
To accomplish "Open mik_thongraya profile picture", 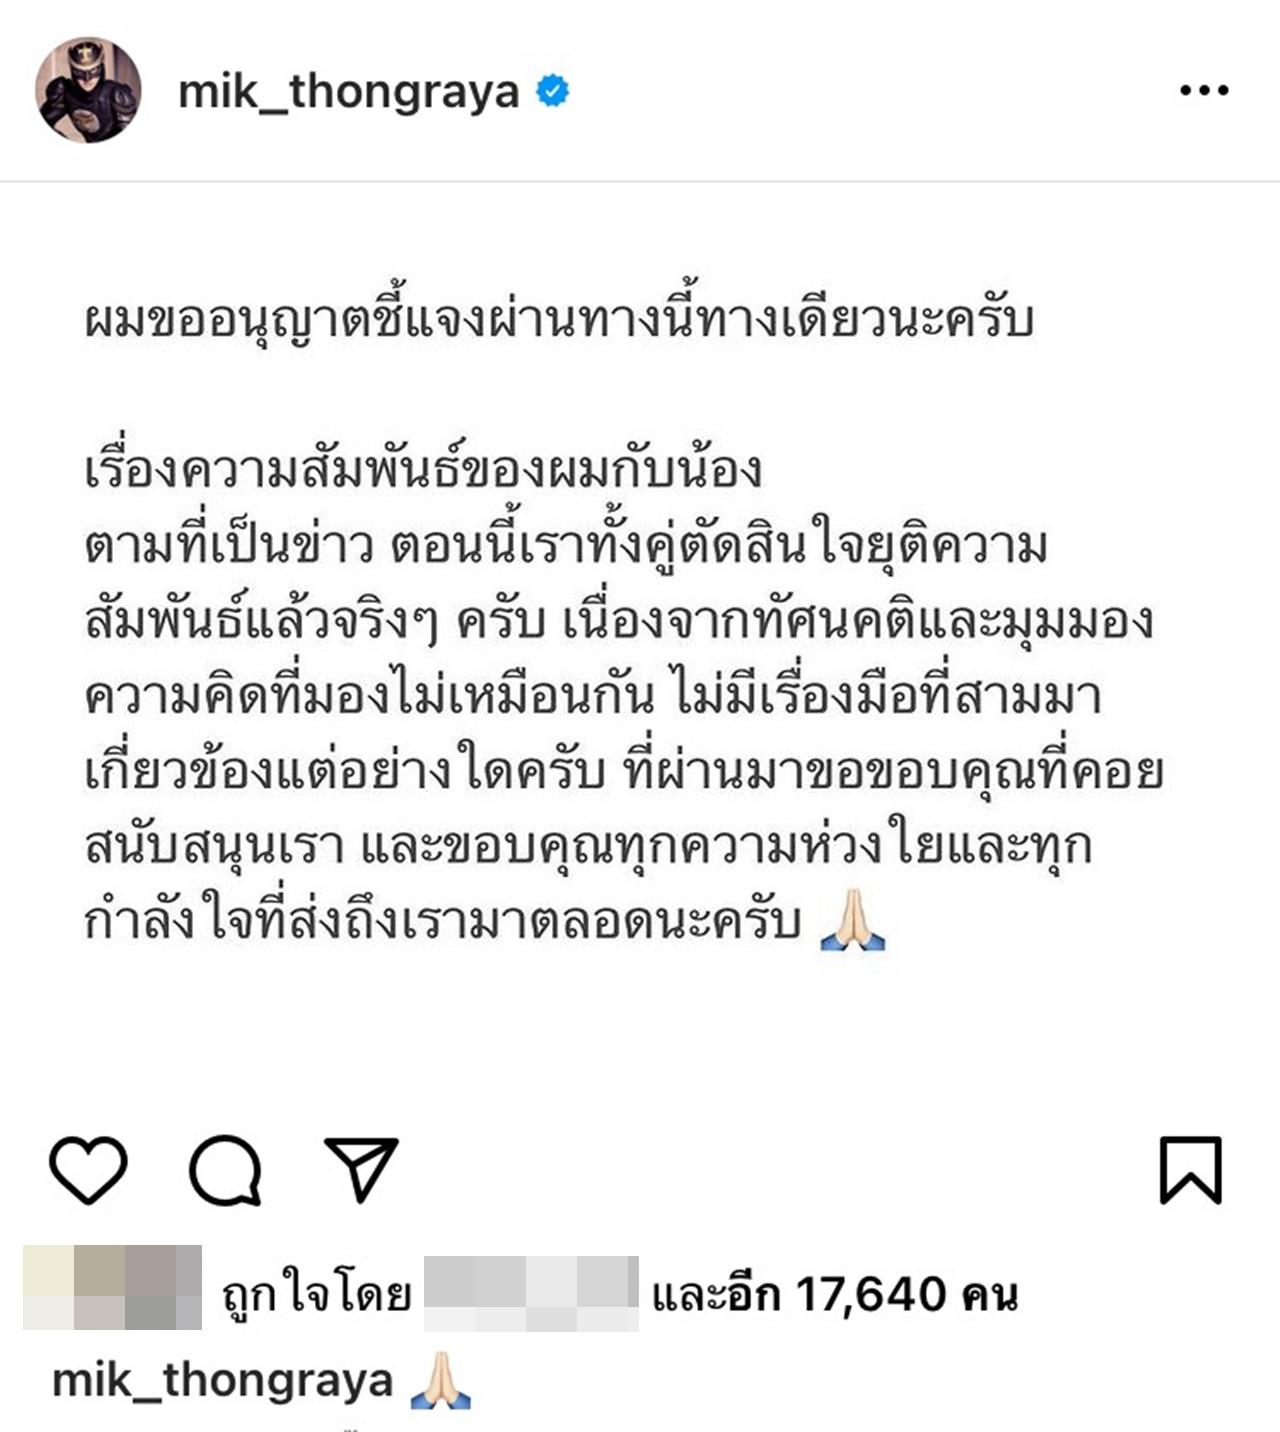I will 88,90.
